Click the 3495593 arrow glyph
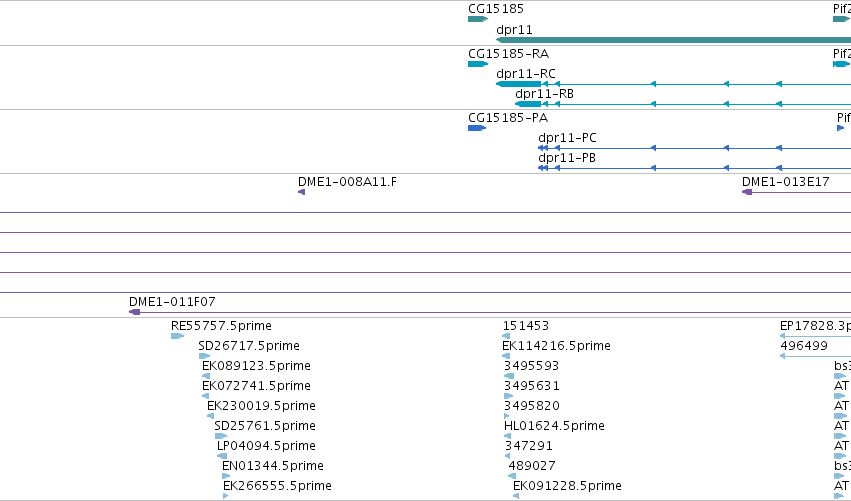This screenshot has width=851, height=501. (x=509, y=376)
